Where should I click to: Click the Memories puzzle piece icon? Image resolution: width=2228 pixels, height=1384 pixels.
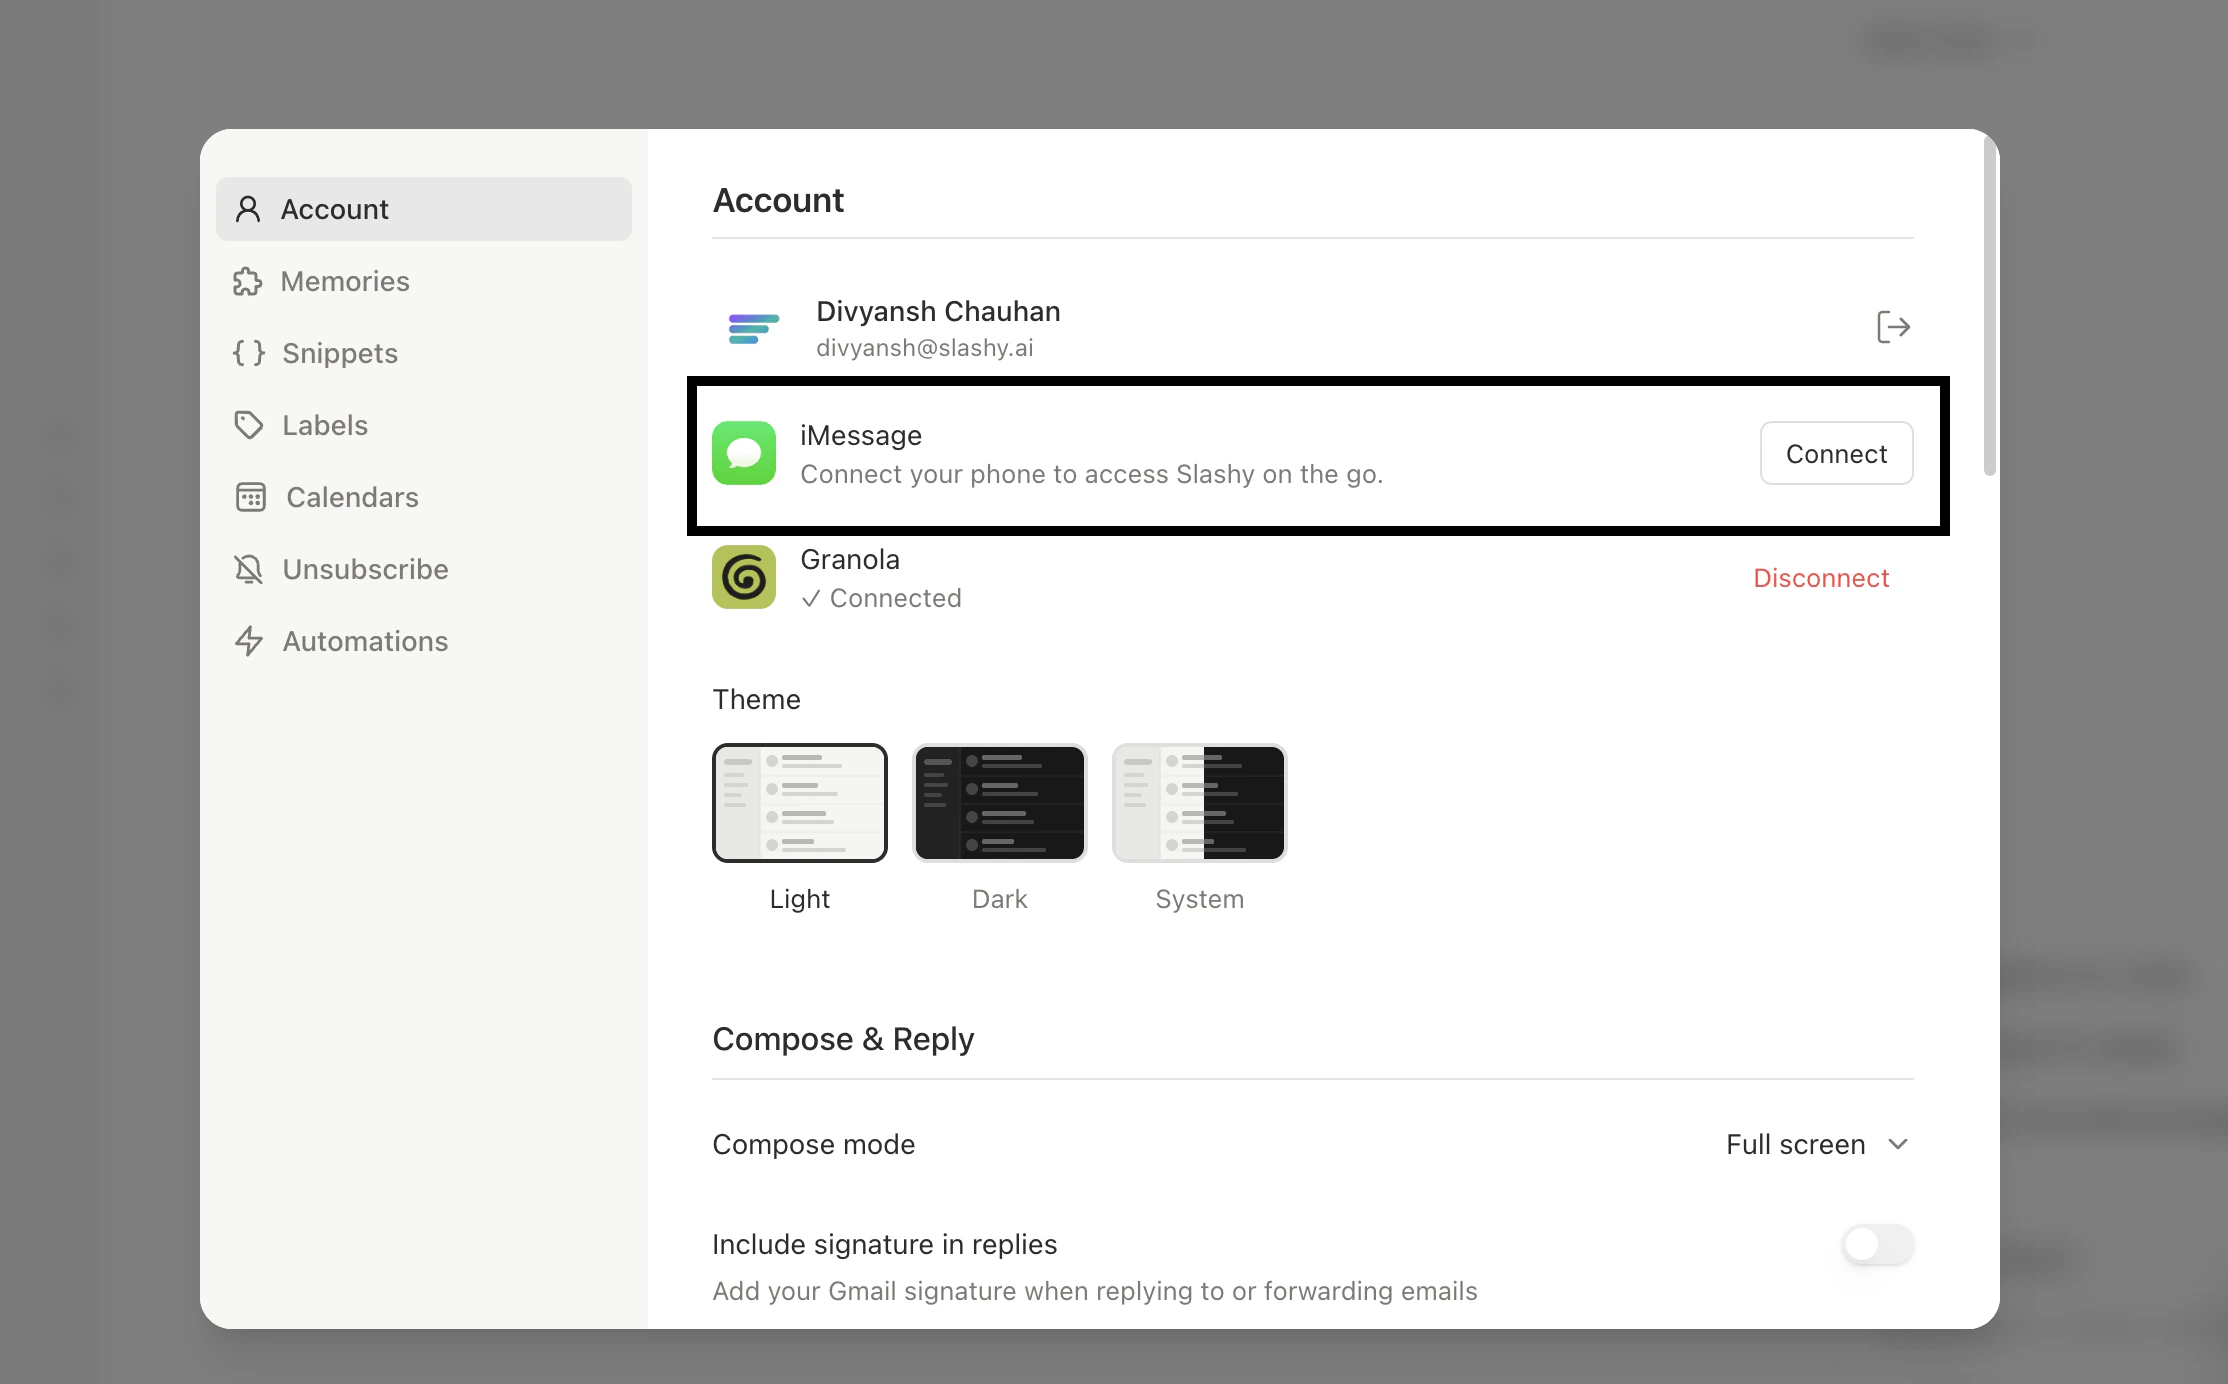(248, 281)
